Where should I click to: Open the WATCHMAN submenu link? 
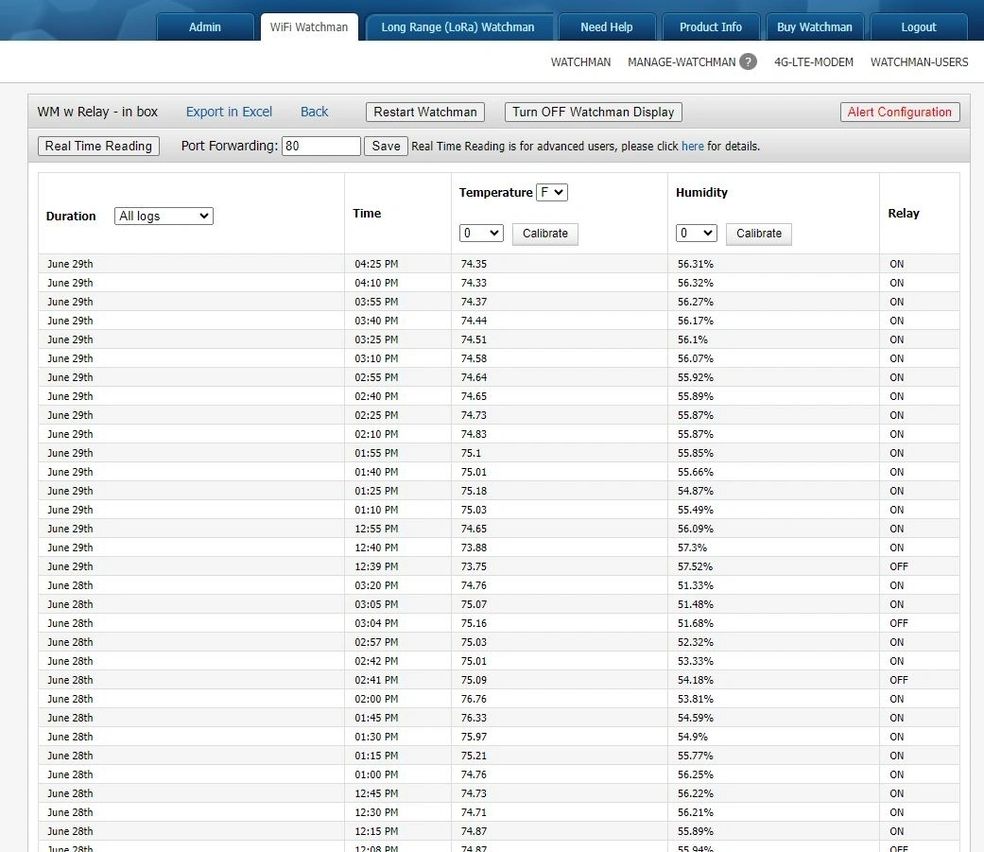coord(580,62)
